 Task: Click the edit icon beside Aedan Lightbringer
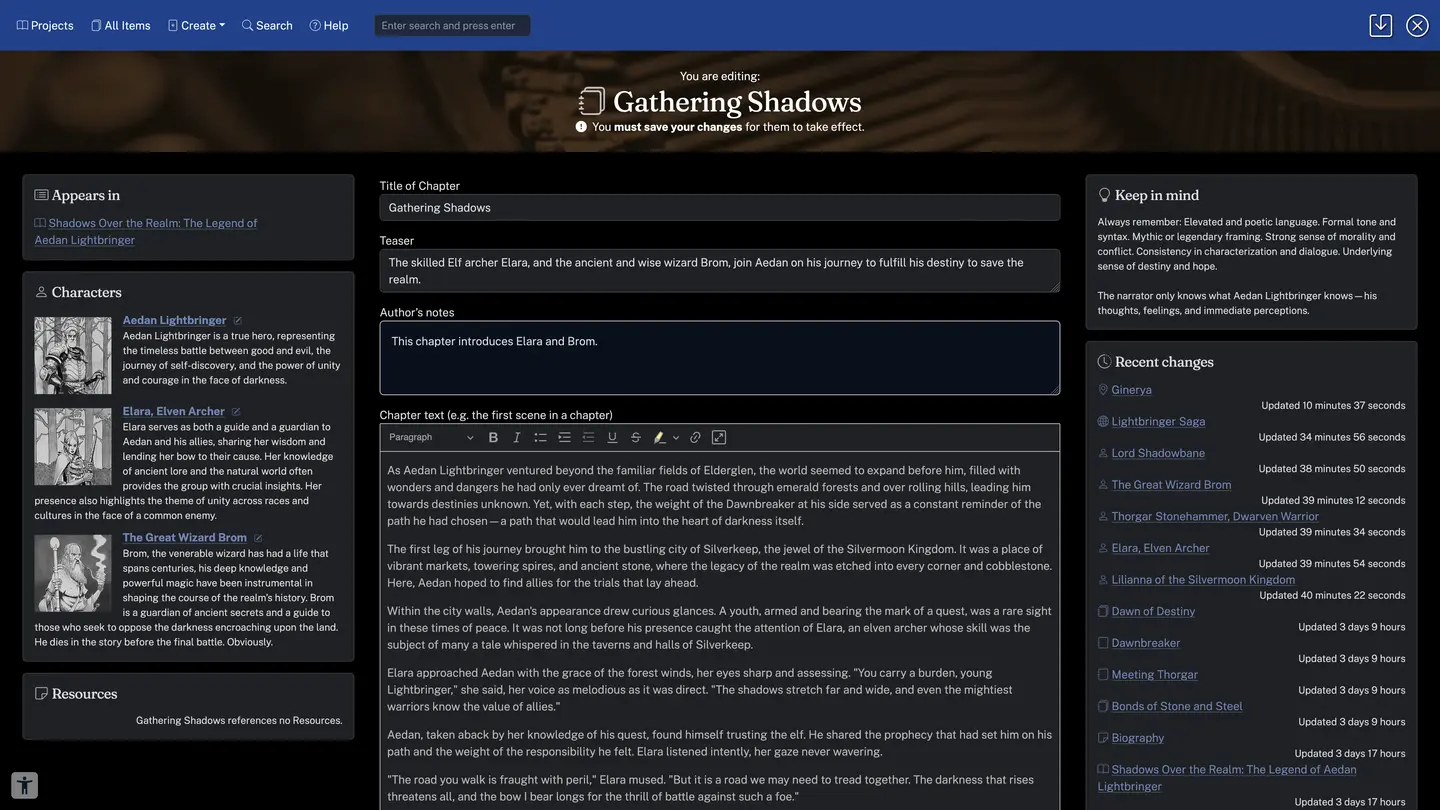coord(237,321)
